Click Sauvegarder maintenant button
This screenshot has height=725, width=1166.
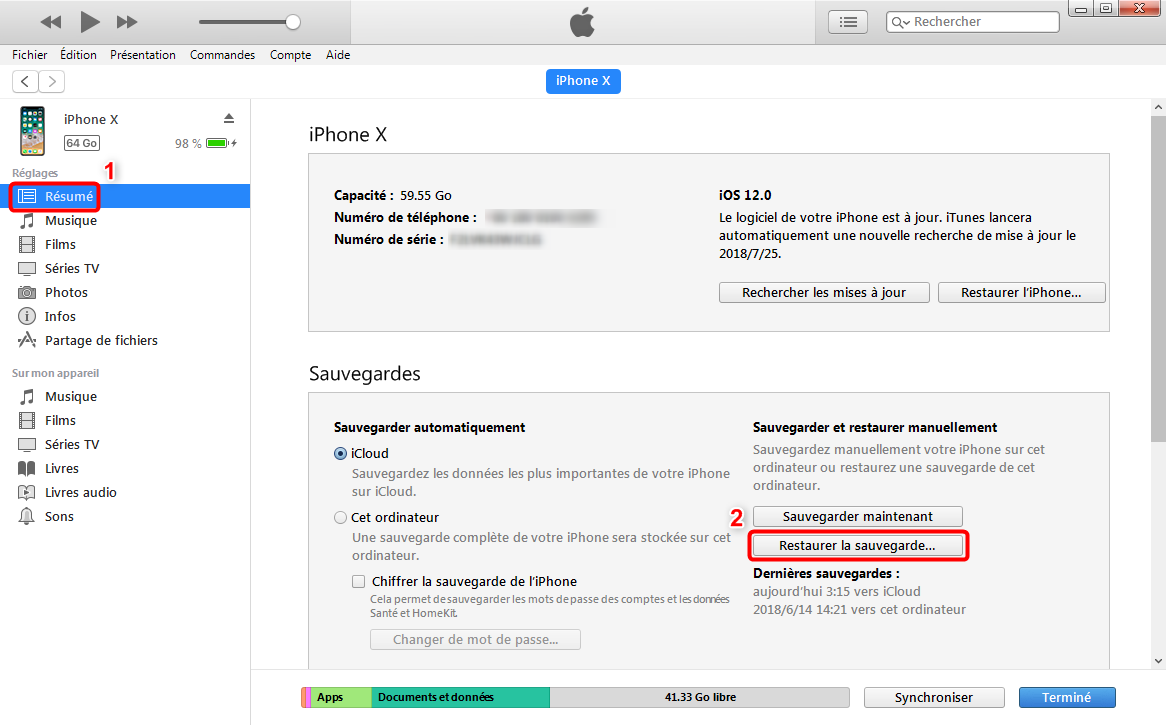pos(857,516)
